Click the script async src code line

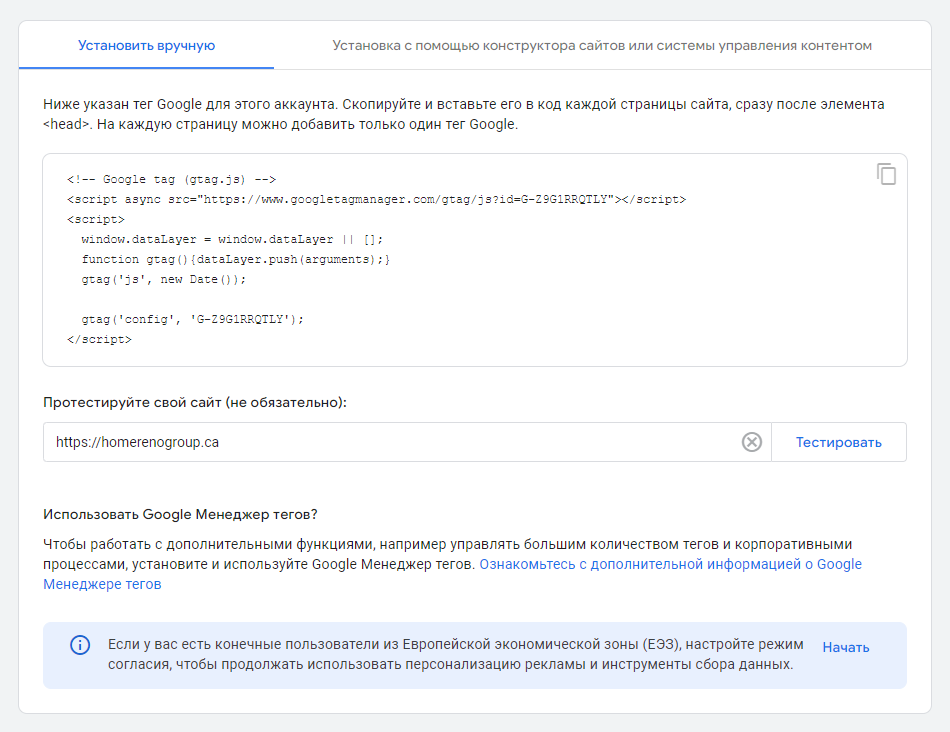[376, 199]
